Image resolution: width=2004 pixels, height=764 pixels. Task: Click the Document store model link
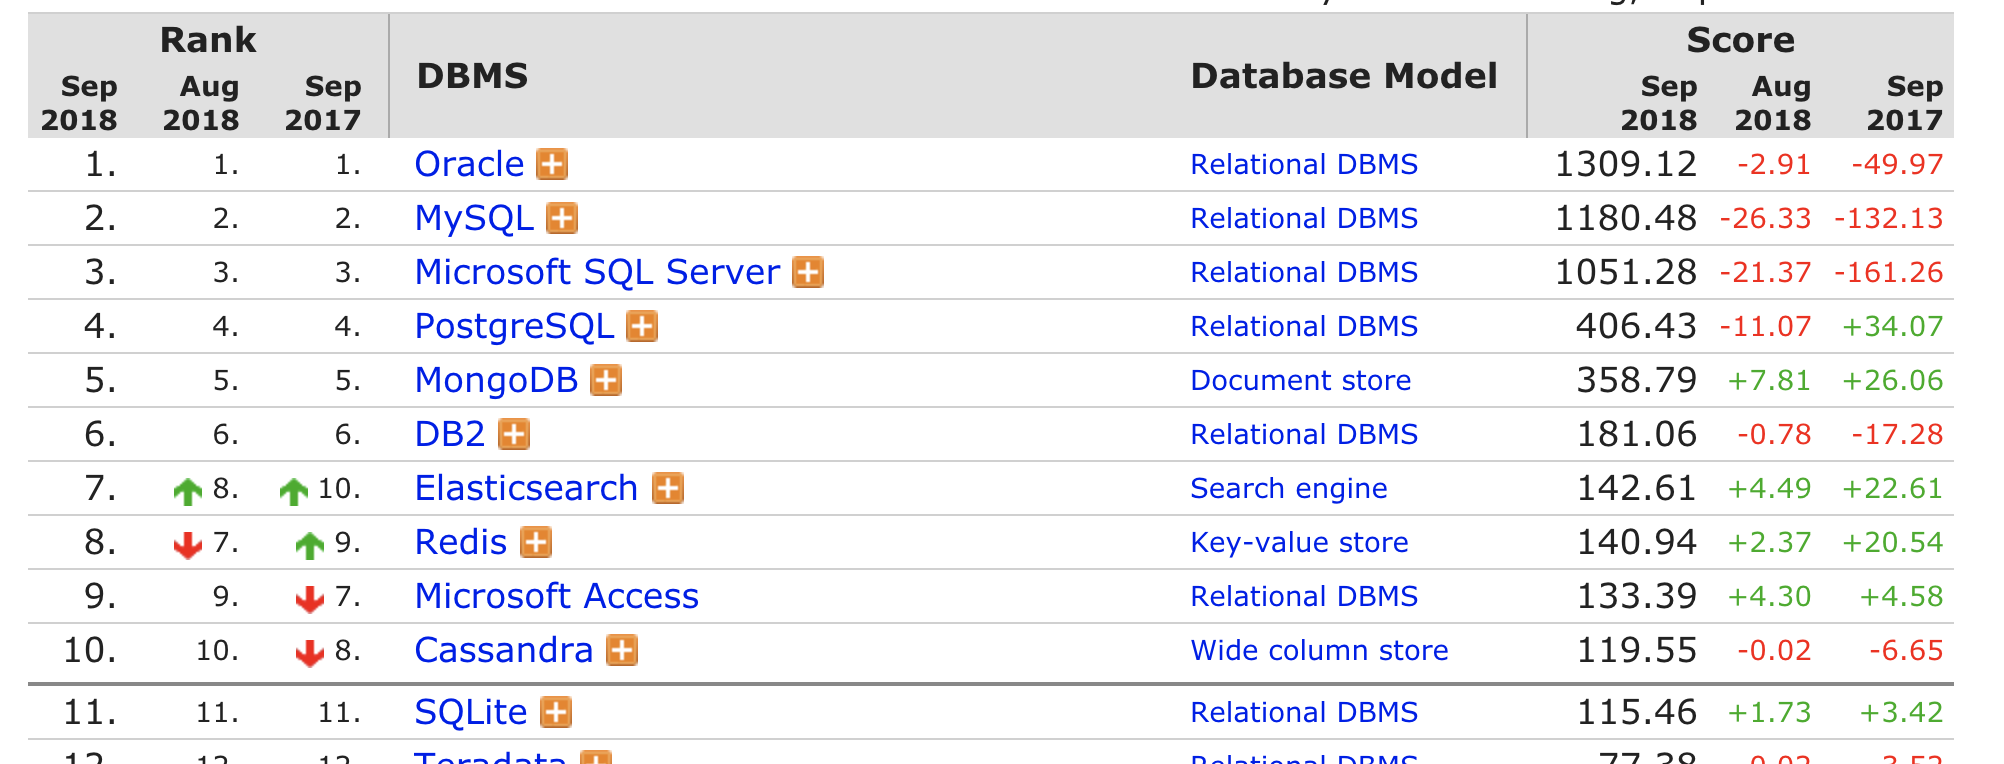click(x=1300, y=380)
